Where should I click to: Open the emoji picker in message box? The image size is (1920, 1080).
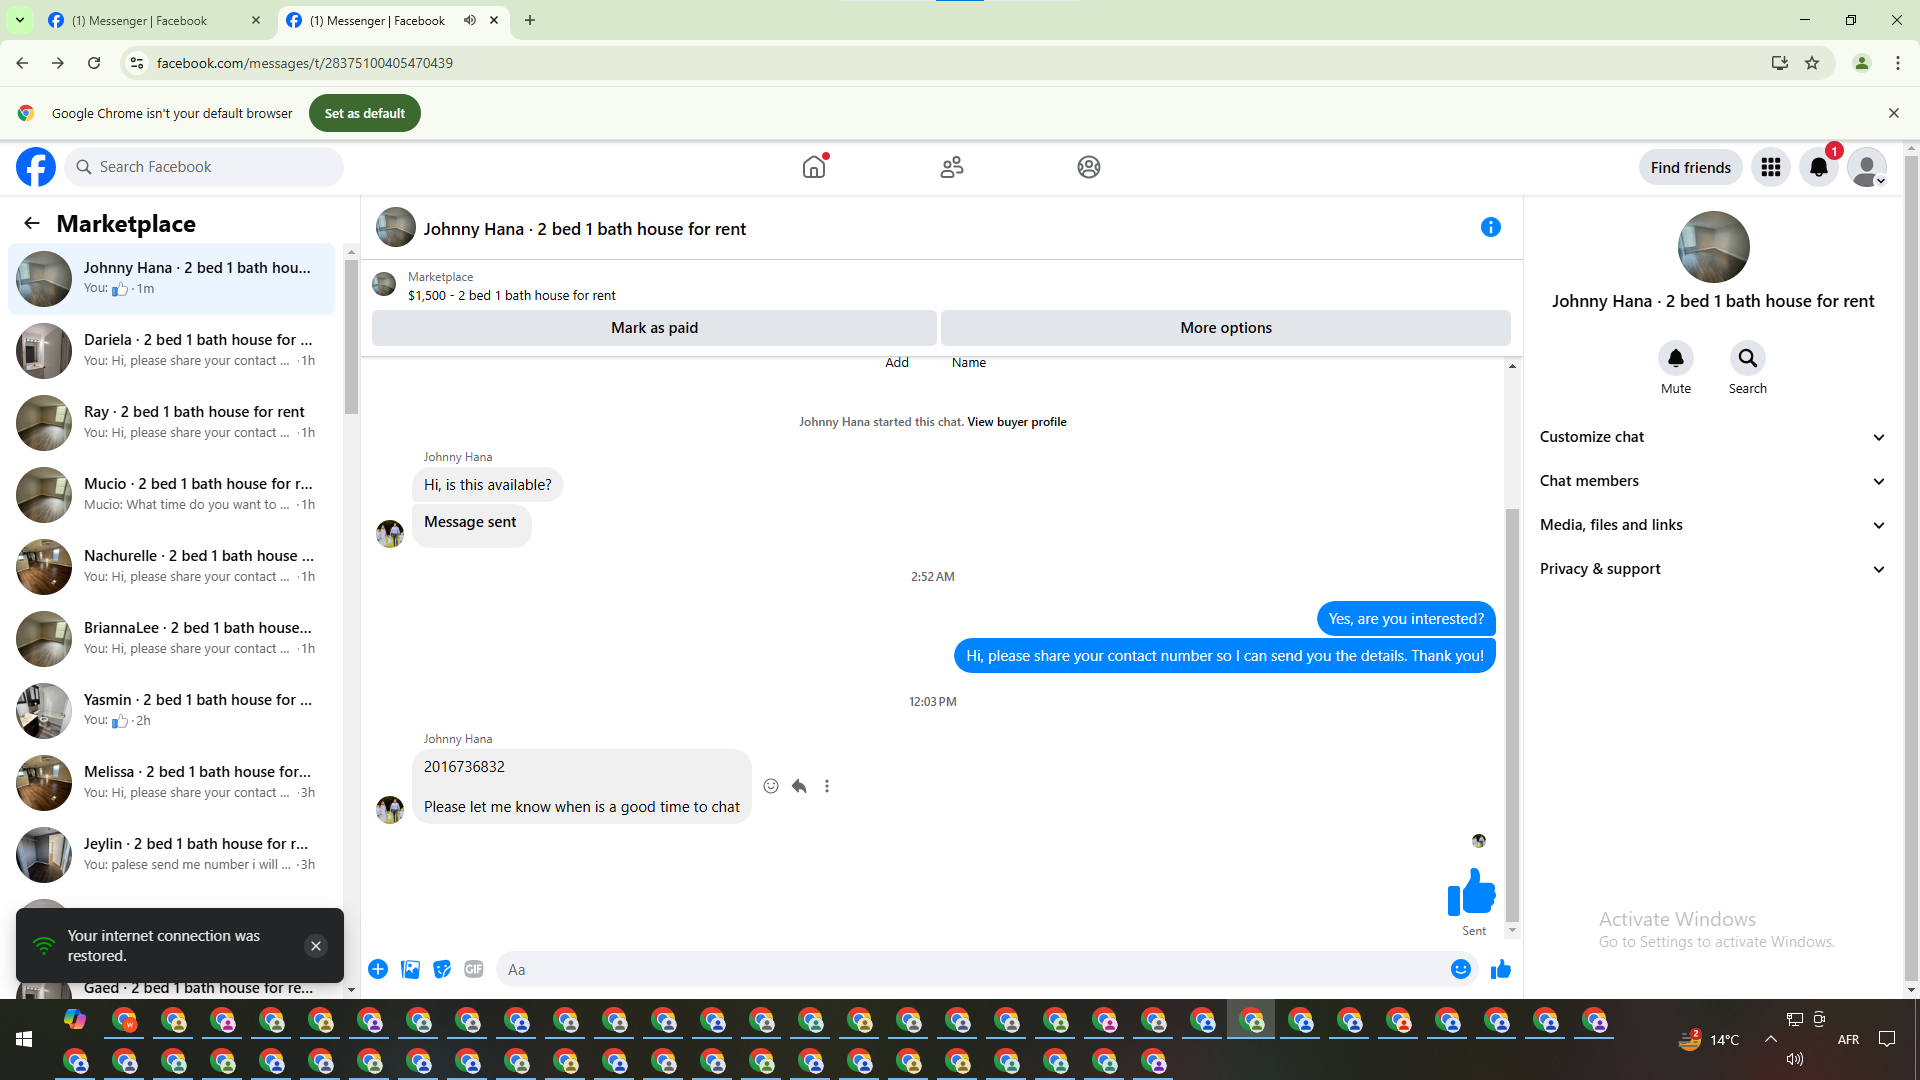click(1461, 969)
